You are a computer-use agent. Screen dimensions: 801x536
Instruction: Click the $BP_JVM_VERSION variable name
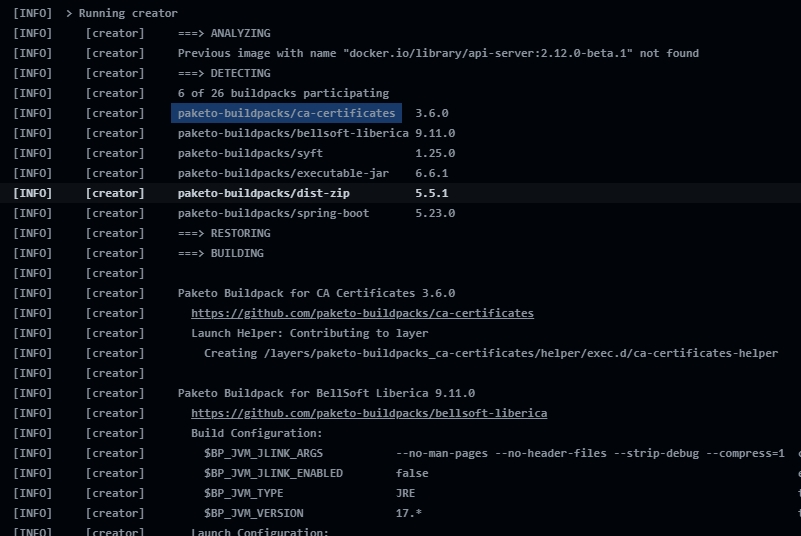coord(253,513)
